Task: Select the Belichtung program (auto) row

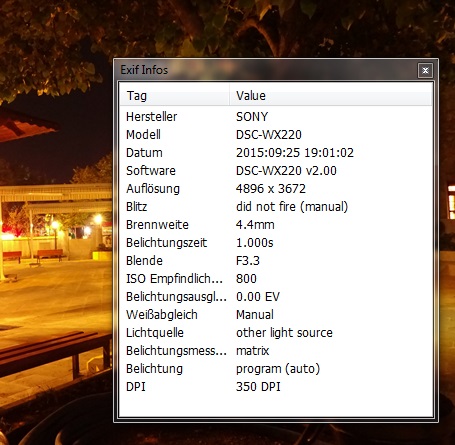Action: [276, 369]
